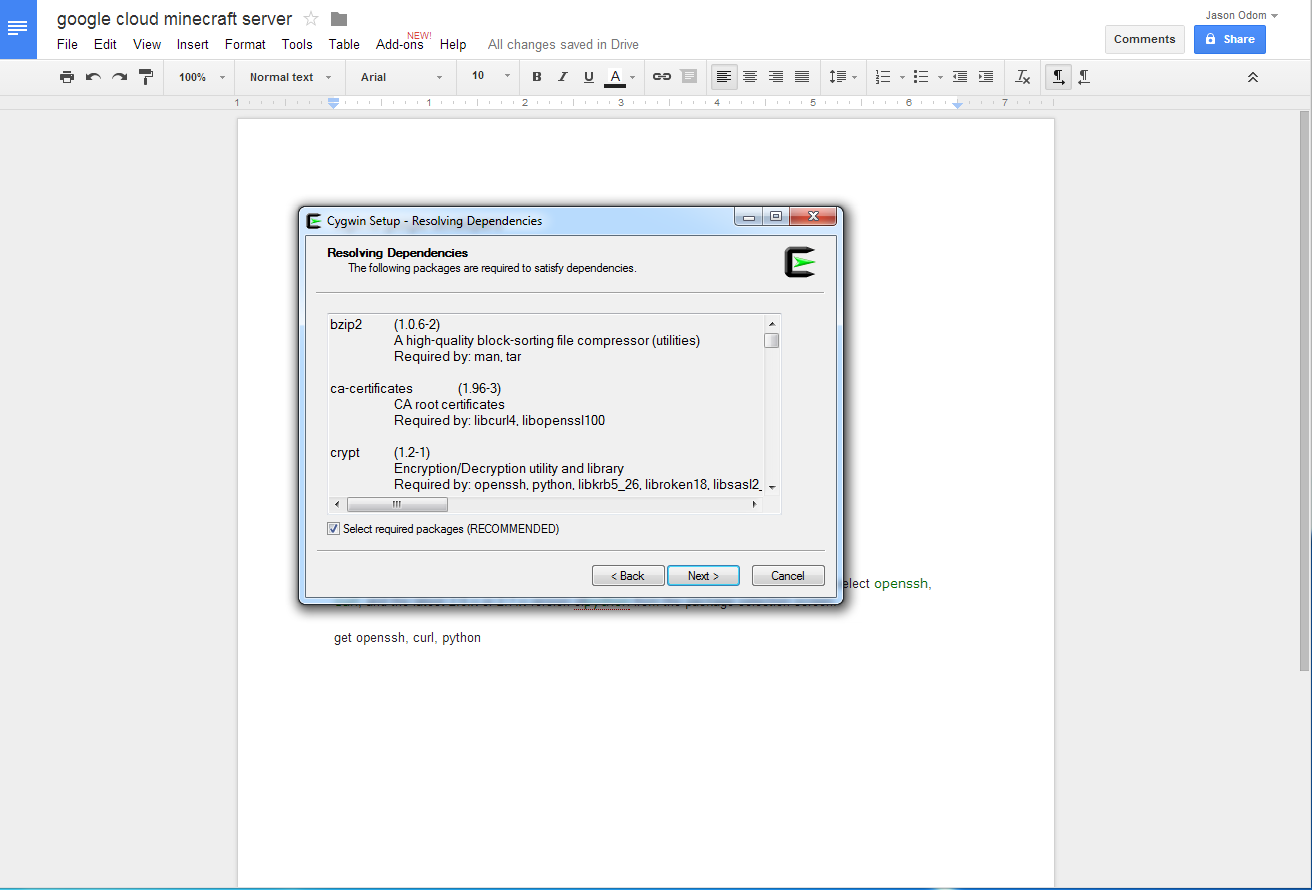Open the Help menu
Image resolution: width=1312 pixels, height=890 pixels.
coord(453,44)
